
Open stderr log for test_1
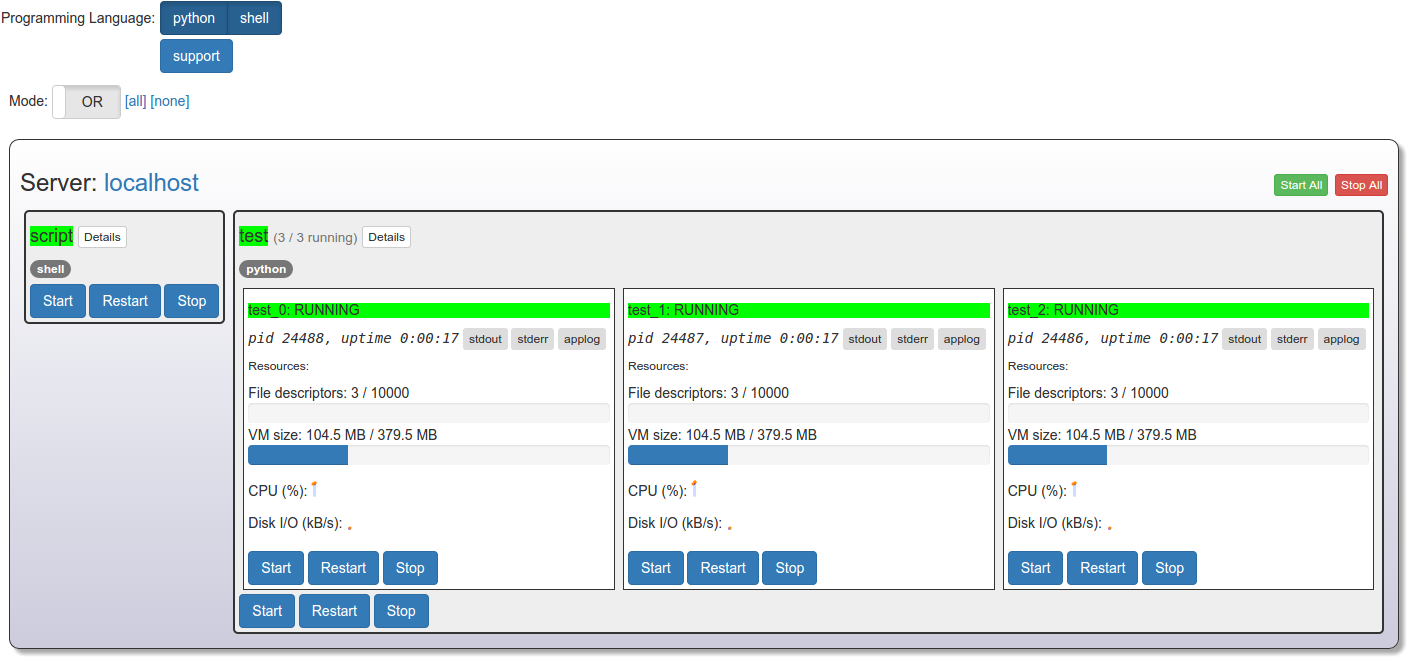pyautogui.click(x=911, y=338)
